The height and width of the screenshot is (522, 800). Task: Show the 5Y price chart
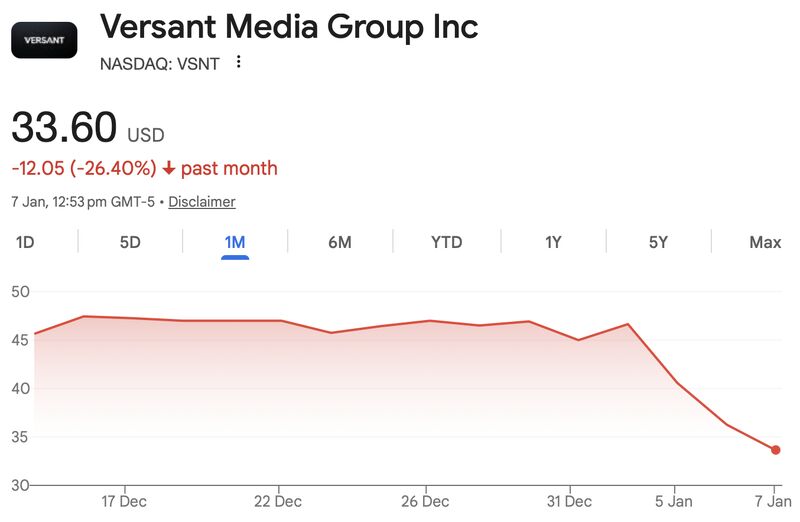point(657,242)
